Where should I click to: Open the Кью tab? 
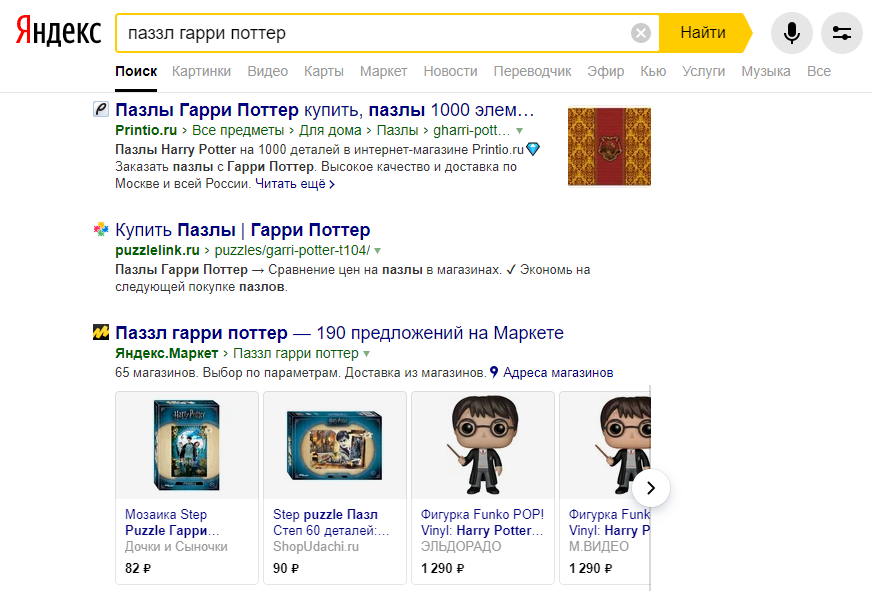(653, 71)
